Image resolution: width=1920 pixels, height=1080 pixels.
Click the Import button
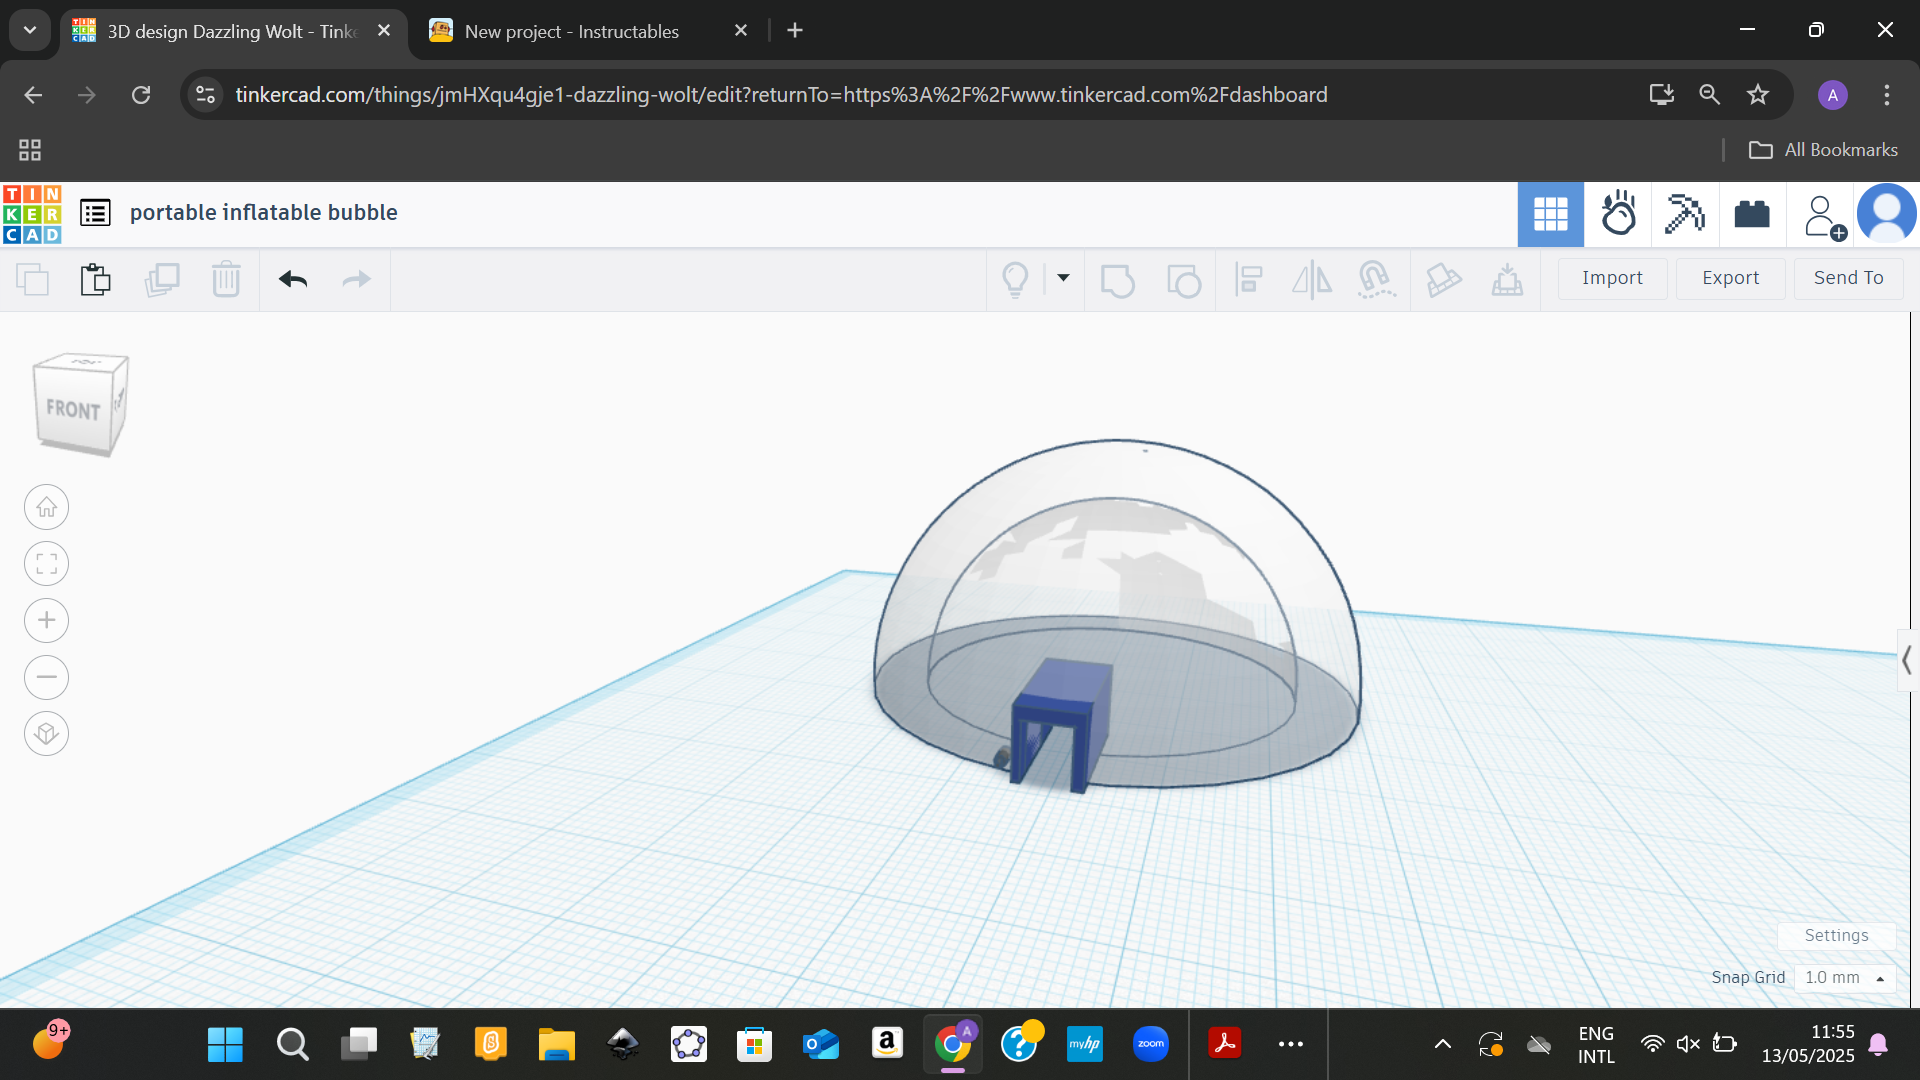(x=1612, y=278)
